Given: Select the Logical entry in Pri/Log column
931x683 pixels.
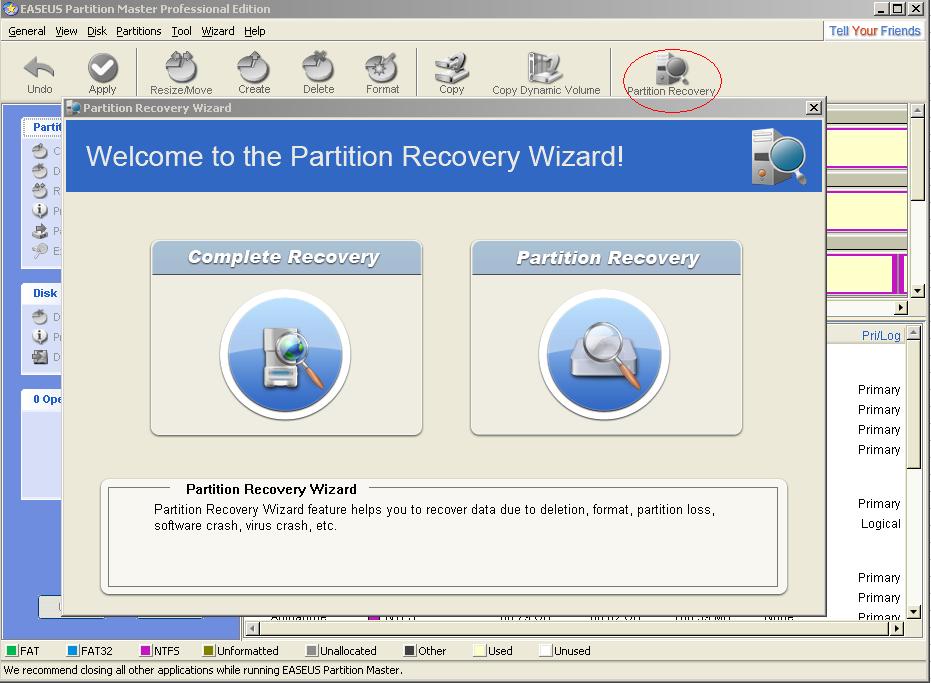Looking at the screenshot, I should click(881, 524).
